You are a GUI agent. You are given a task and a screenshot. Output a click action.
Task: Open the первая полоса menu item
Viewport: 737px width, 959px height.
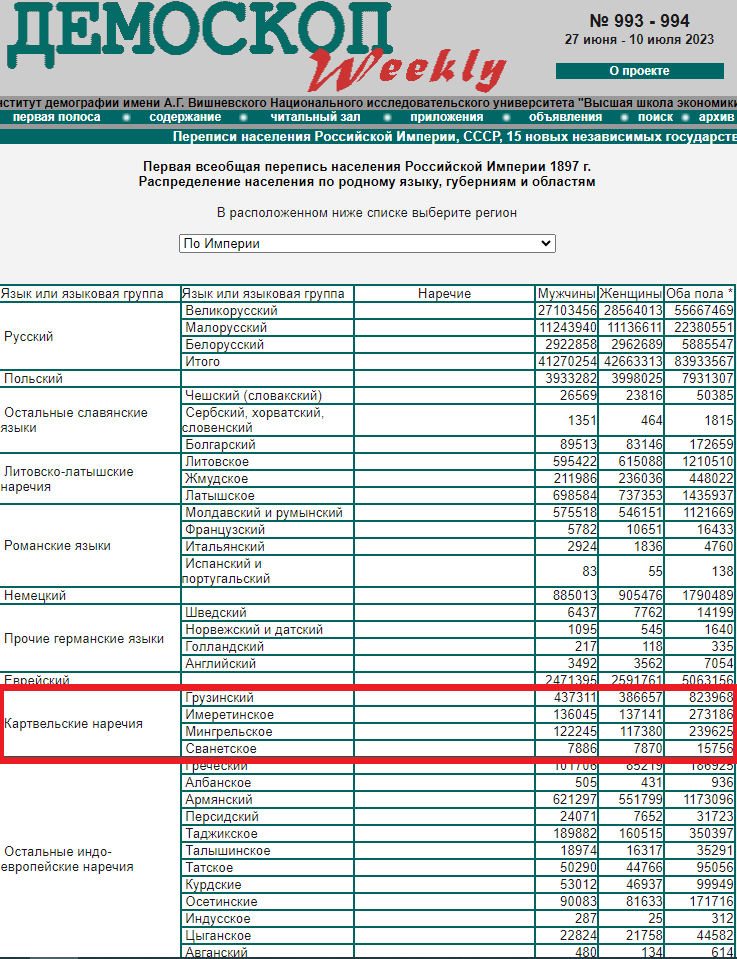tap(56, 117)
